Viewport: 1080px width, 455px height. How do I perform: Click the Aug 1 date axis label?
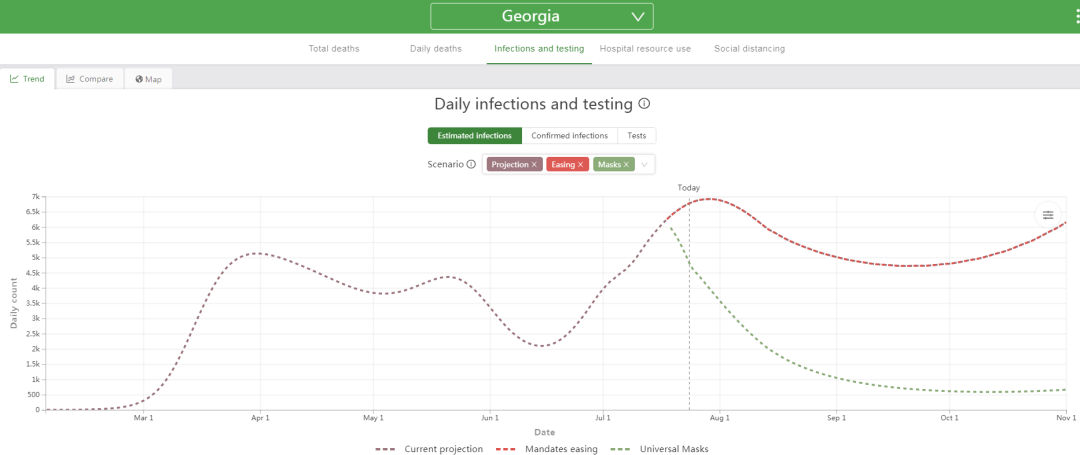[720, 417]
